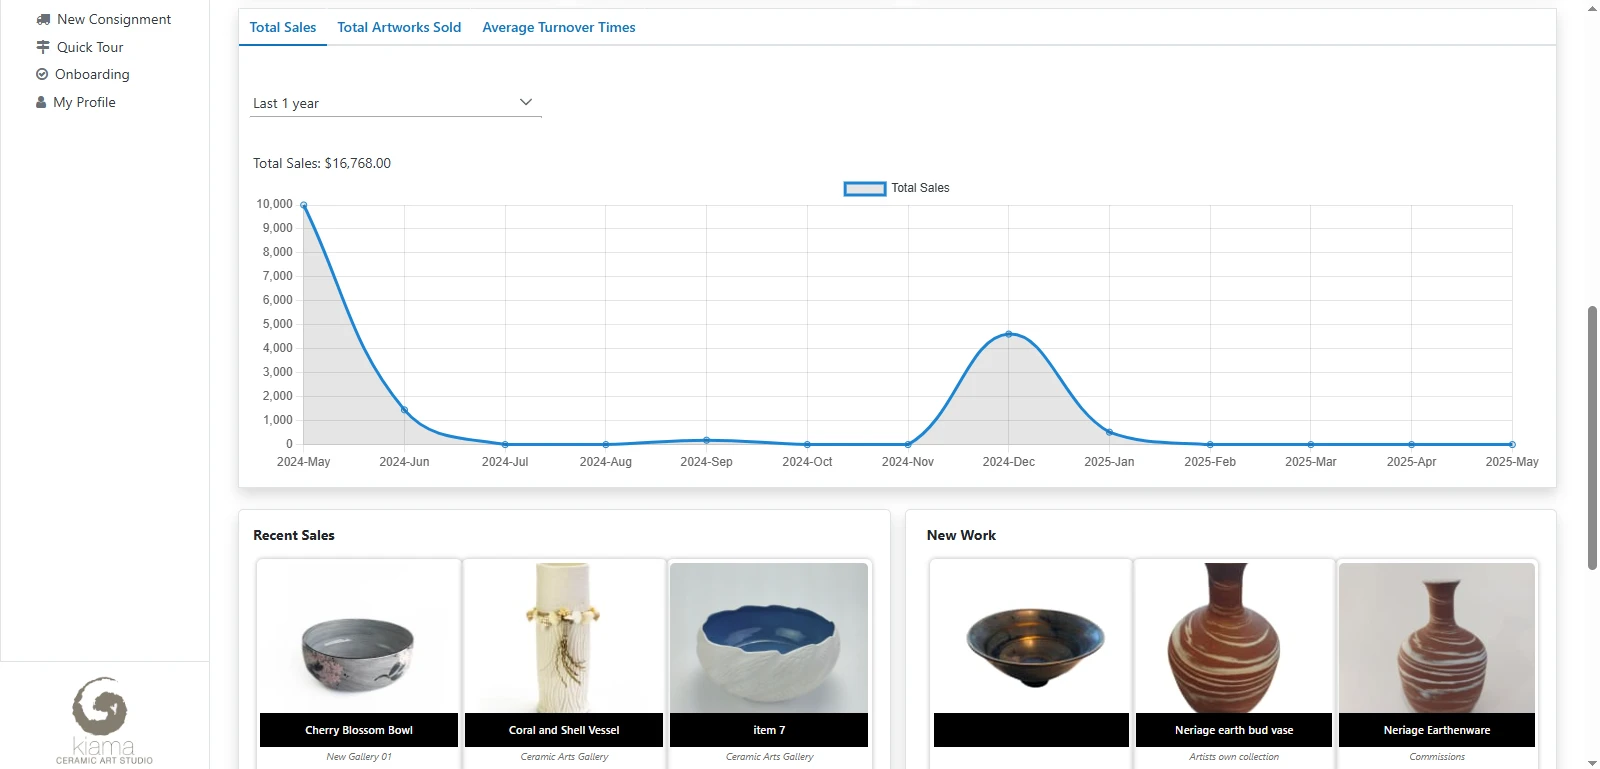The width and height of the screenshot is (1600, 769).
Task: Open the Cherry Blossom Bowl thumbnail
Action: [x=359, y=638]
